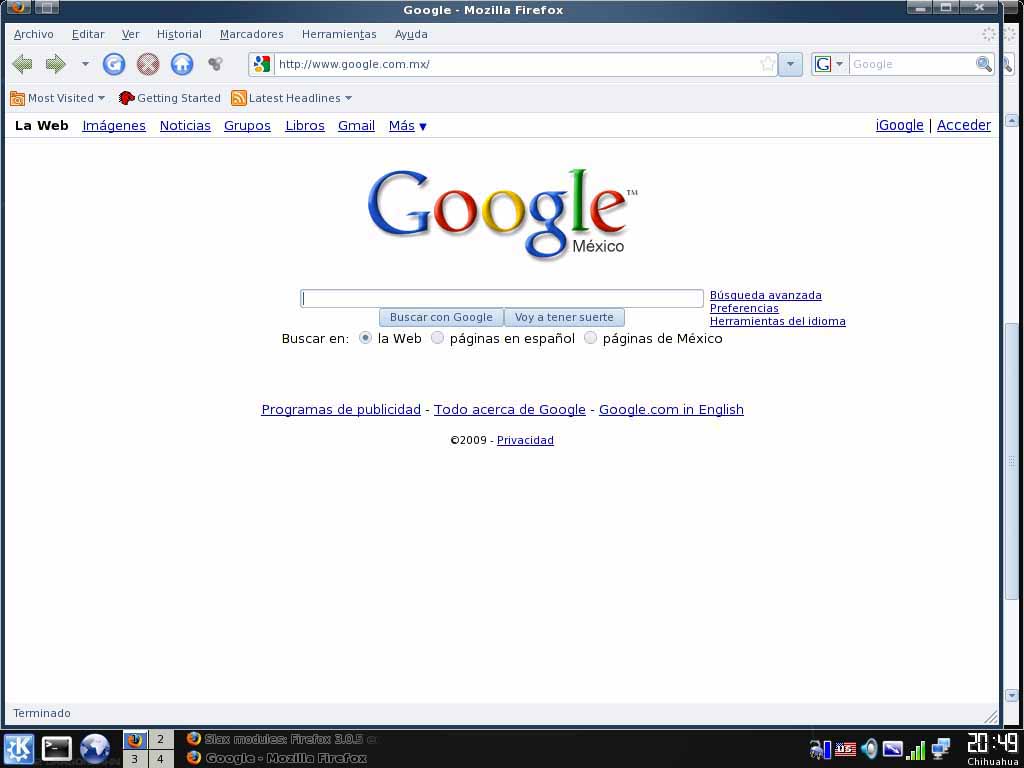Open the Marcadores menu
This screenshot has height=768, width=1024.
(x=251, y=35)
